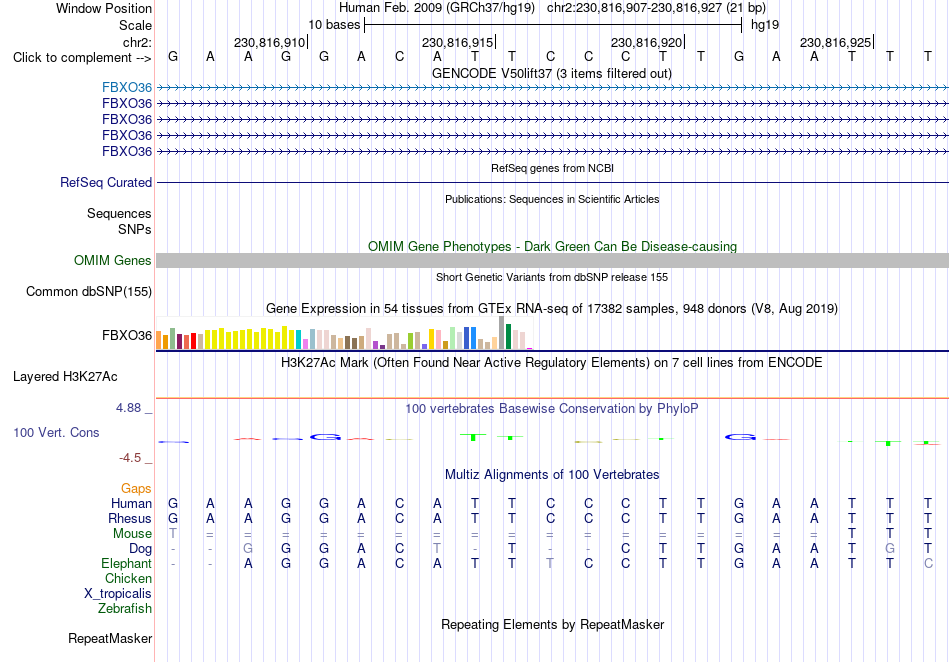Select the Sequences track label

tap(119, 213)
